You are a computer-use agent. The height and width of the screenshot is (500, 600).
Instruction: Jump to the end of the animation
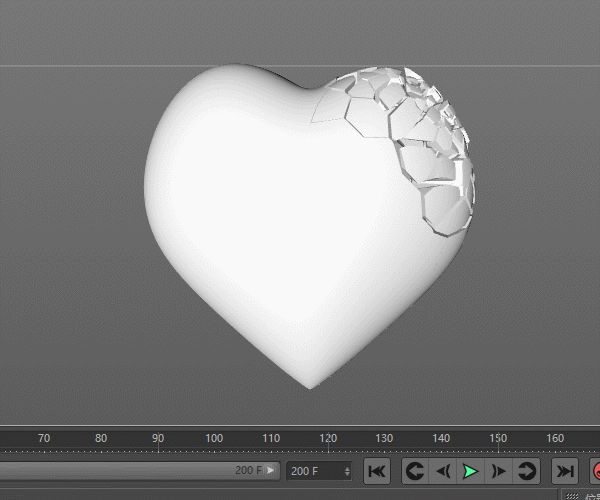click(x=565, y=471)
